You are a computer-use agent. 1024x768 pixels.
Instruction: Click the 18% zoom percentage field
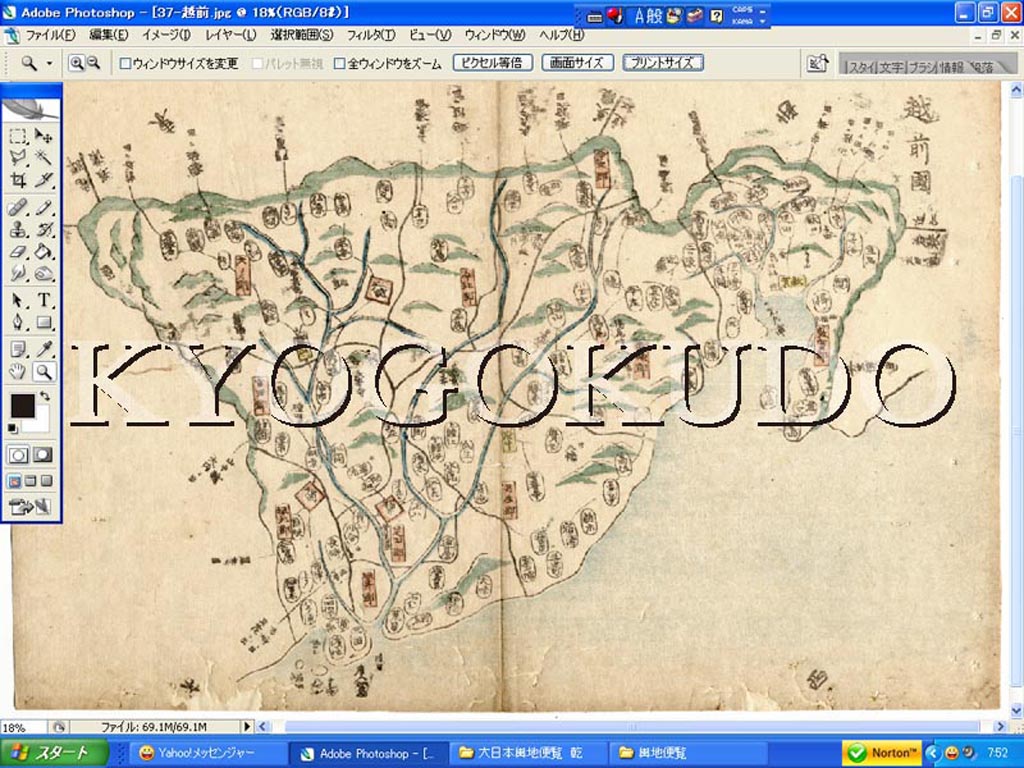[24, 727]
